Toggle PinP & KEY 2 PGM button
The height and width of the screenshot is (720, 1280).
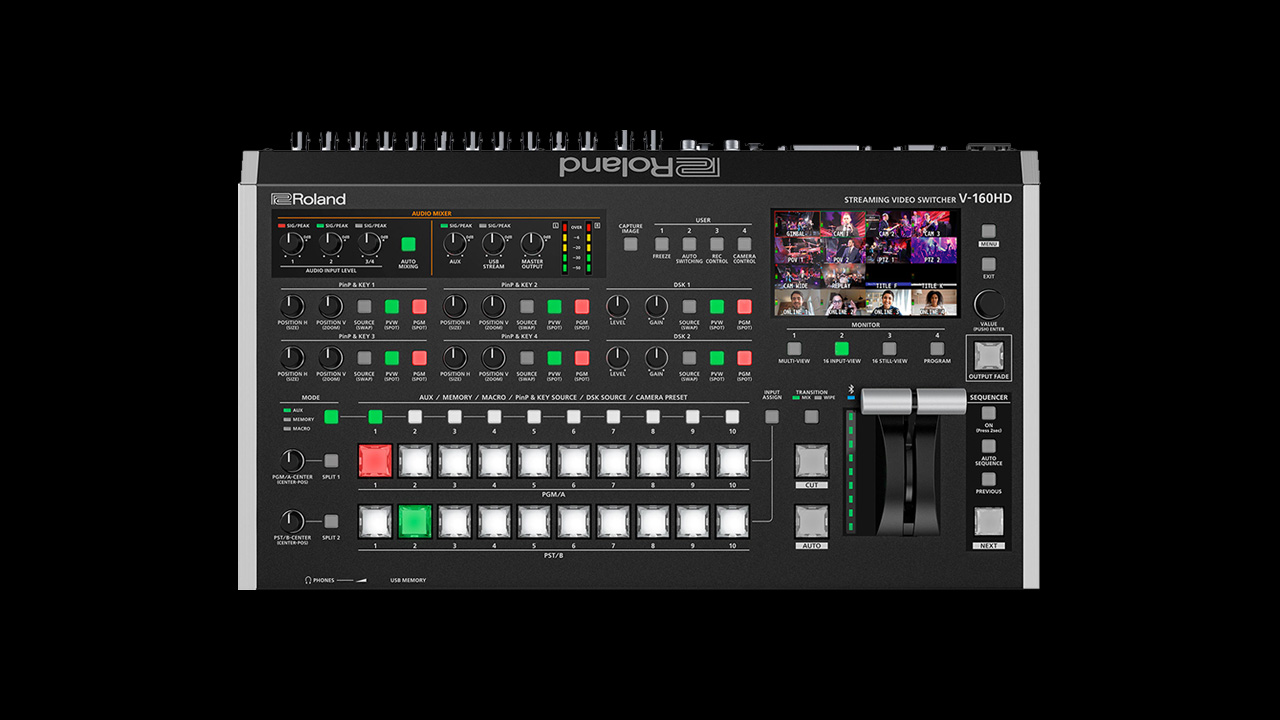coord(582,307)
